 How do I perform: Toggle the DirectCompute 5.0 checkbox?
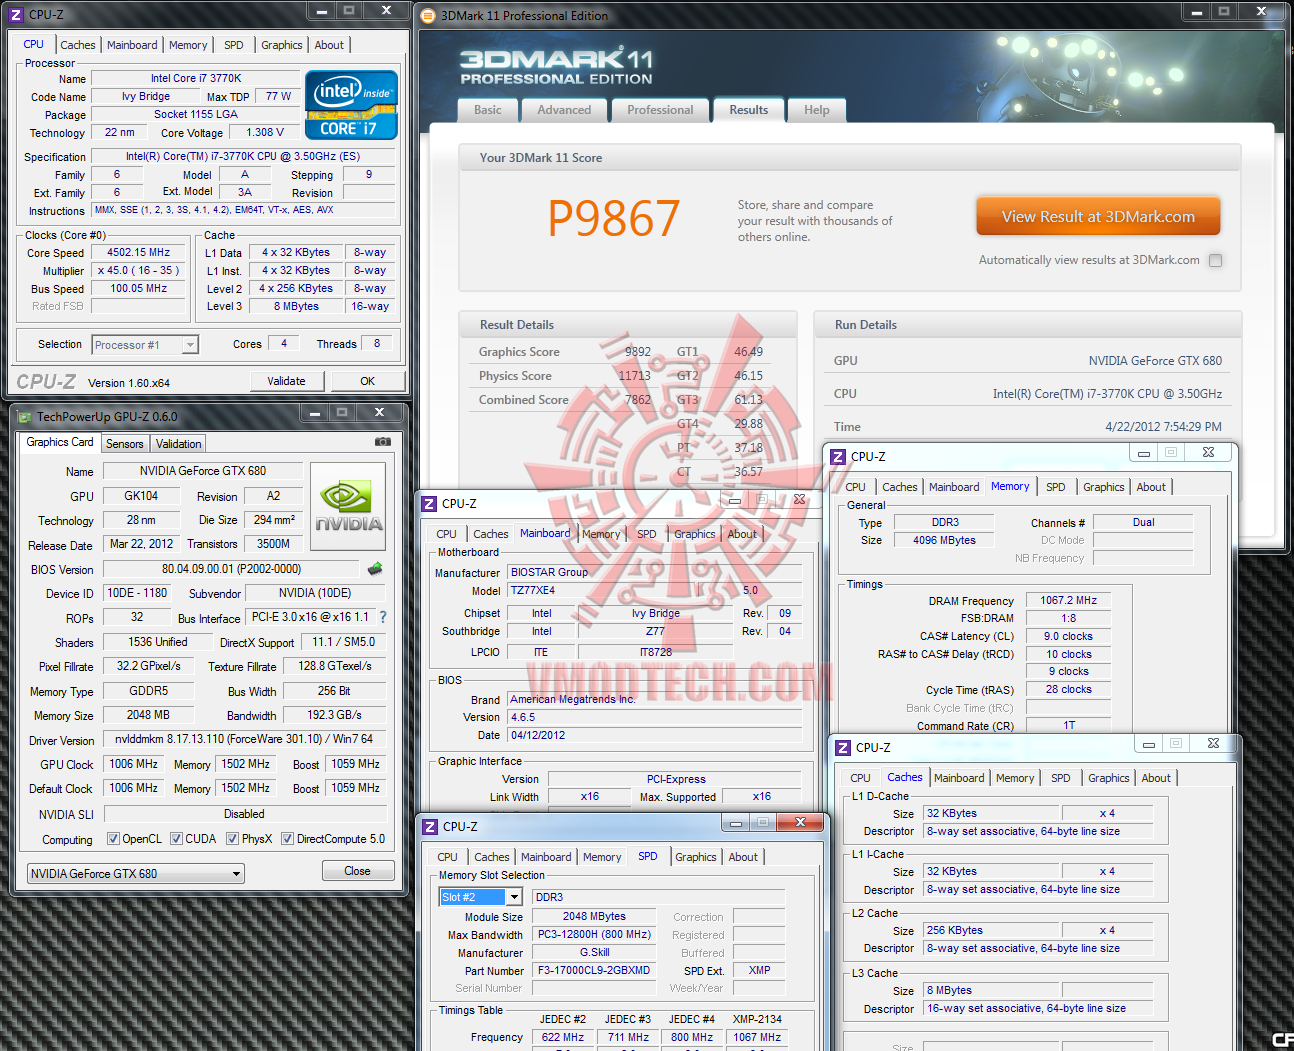tap(287, 839)
